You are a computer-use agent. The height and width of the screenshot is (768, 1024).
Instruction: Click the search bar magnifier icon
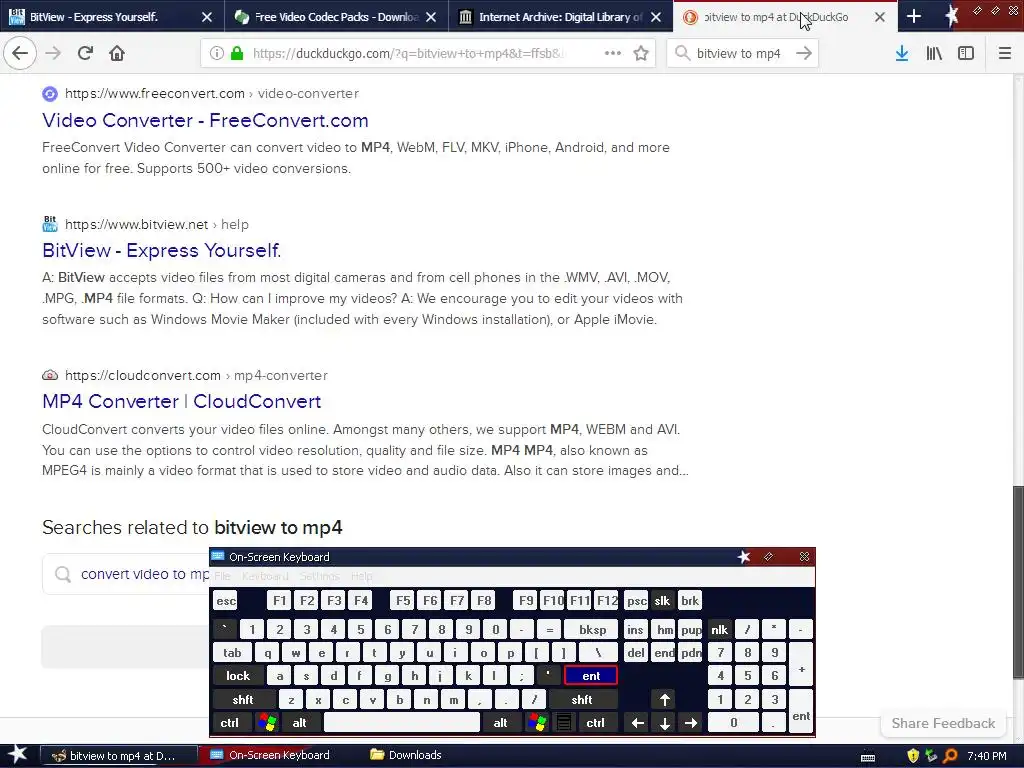tap(682, 53)
